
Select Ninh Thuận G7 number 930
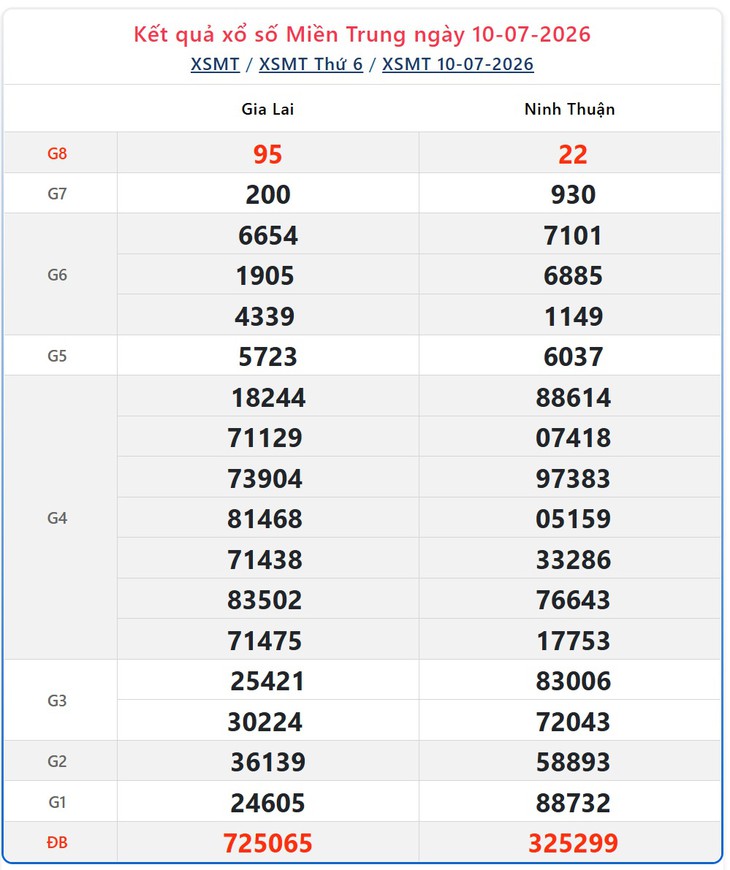click(573, 195)
